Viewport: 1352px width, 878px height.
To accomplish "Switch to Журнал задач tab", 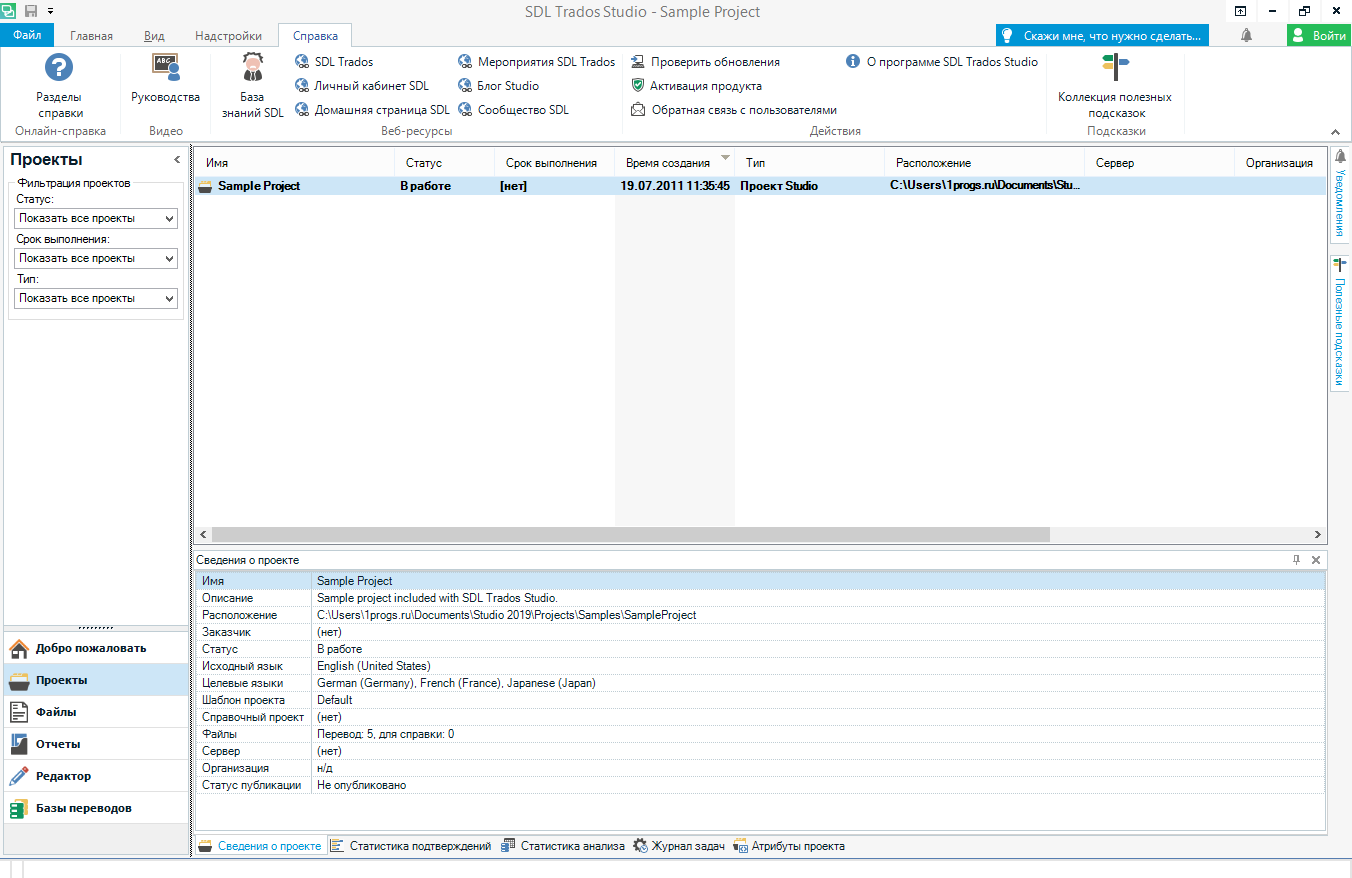I will (x=679, y=846).
